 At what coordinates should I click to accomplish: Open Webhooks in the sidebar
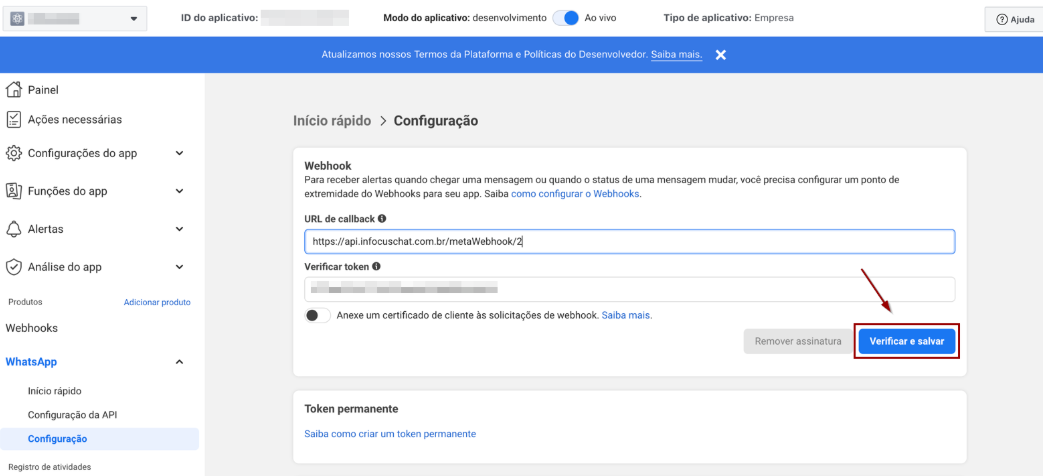click(32, 328)
